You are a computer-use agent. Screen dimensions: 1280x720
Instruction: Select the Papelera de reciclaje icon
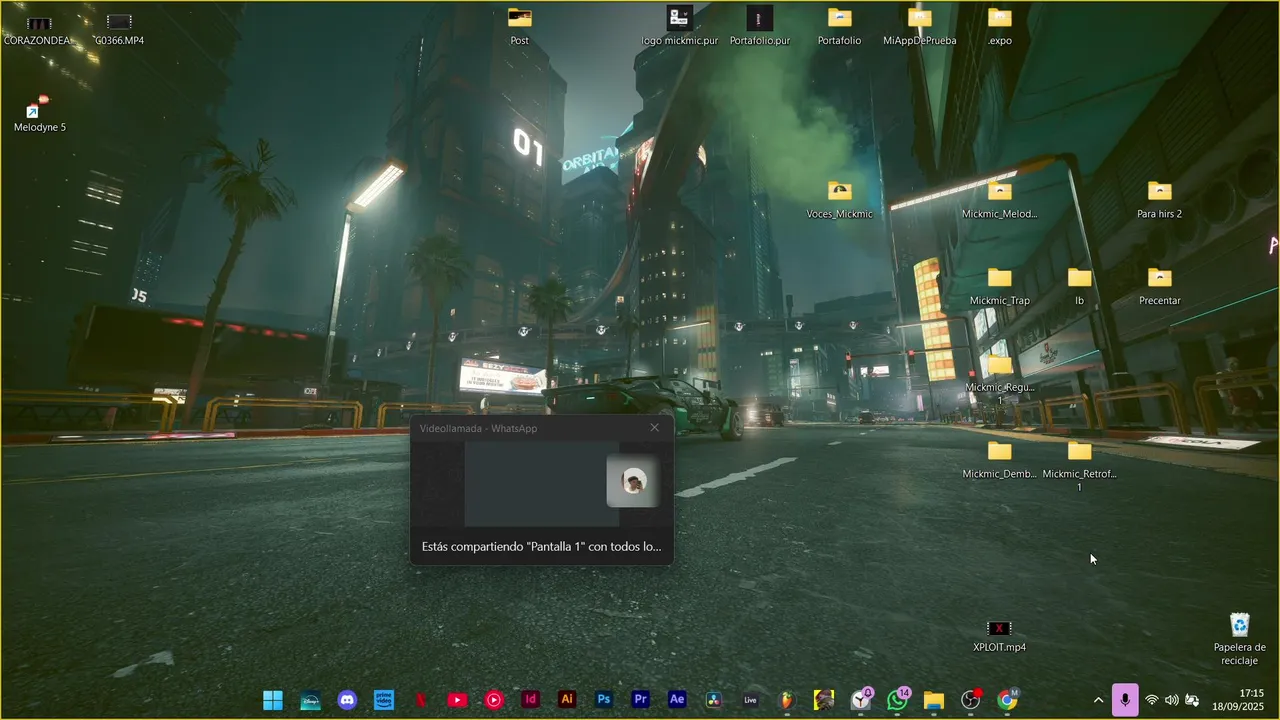(1240, 639)
